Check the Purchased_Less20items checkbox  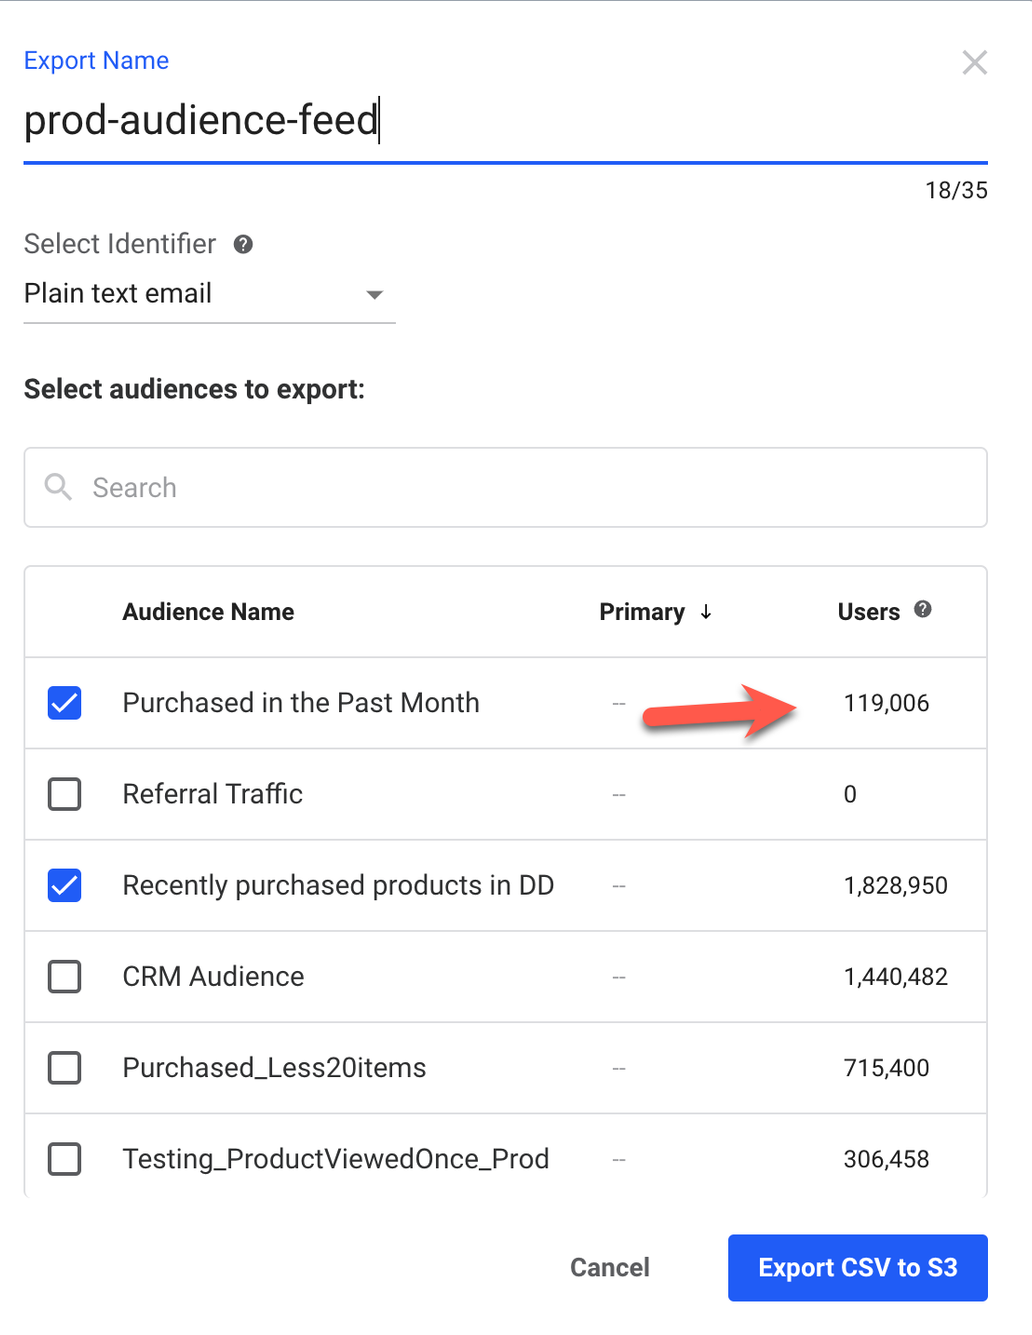[65, 1068]
